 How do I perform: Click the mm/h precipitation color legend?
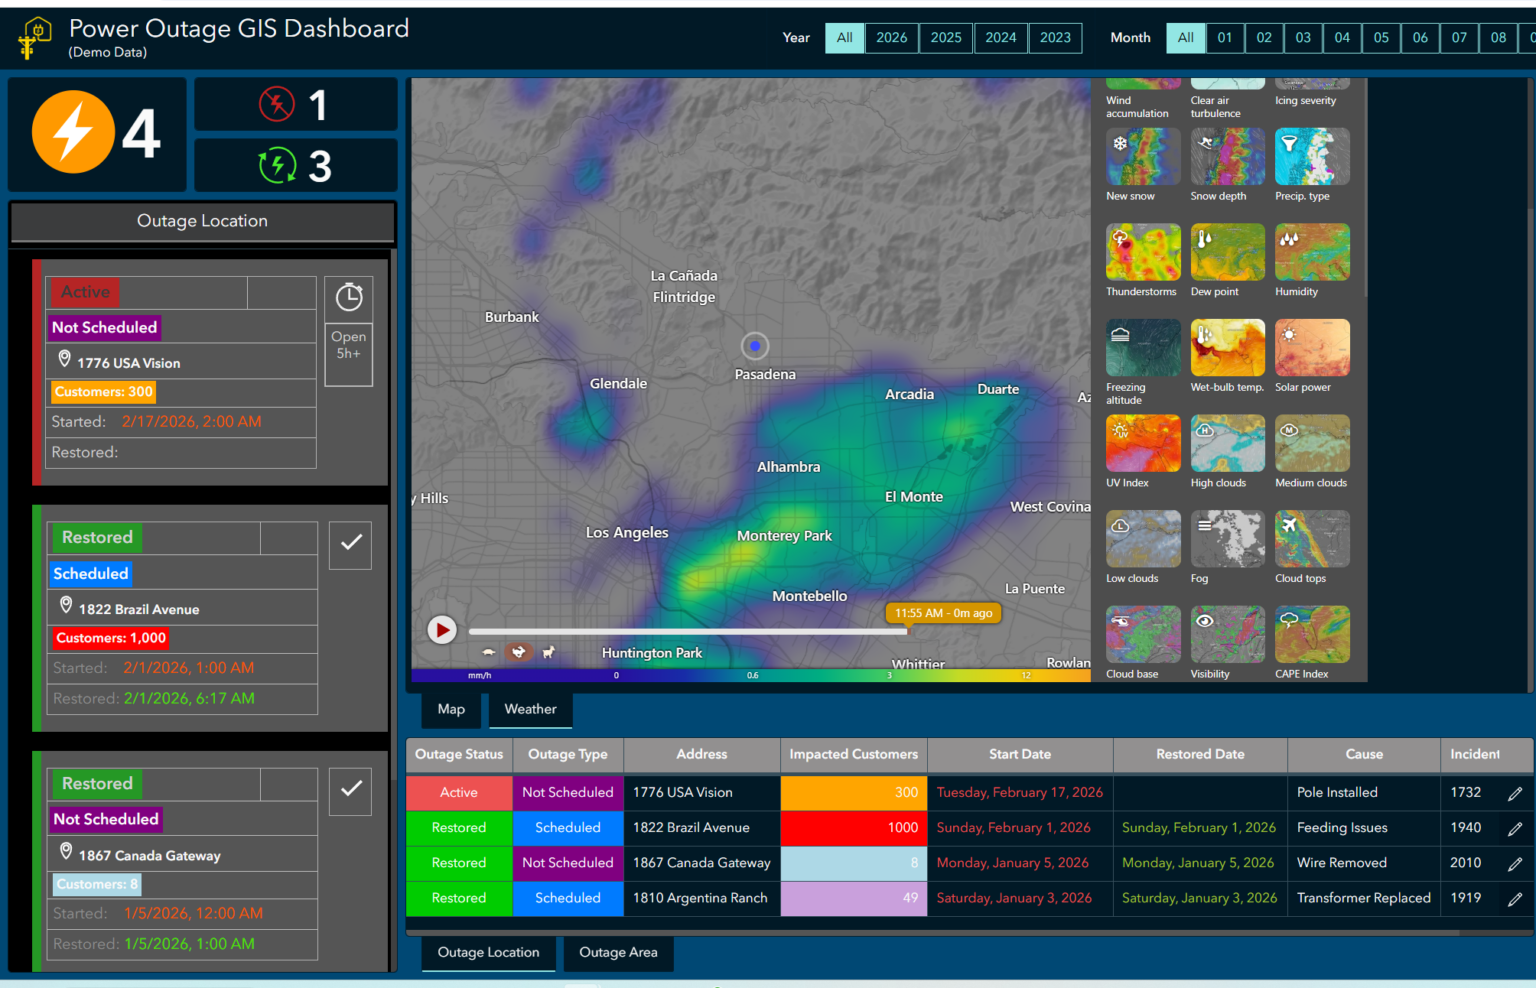point(751,676)
